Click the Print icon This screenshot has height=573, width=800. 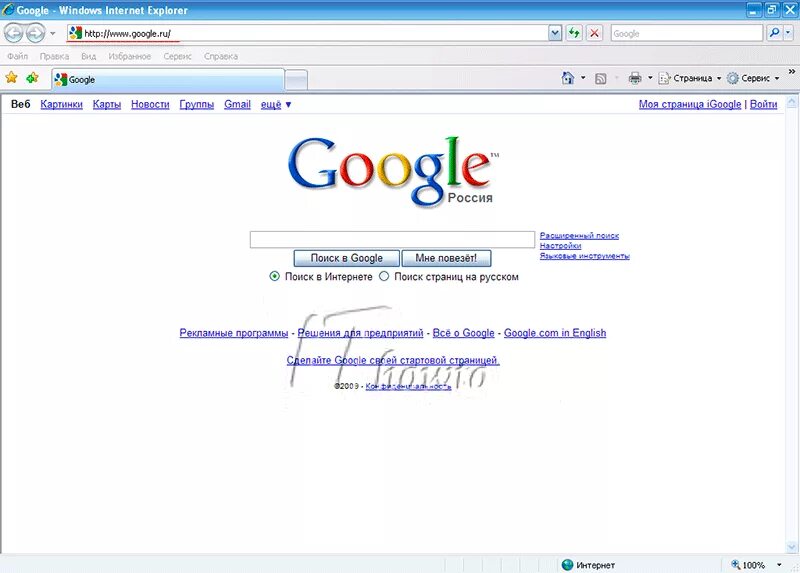pyautogui.click(x=635, y=78)
